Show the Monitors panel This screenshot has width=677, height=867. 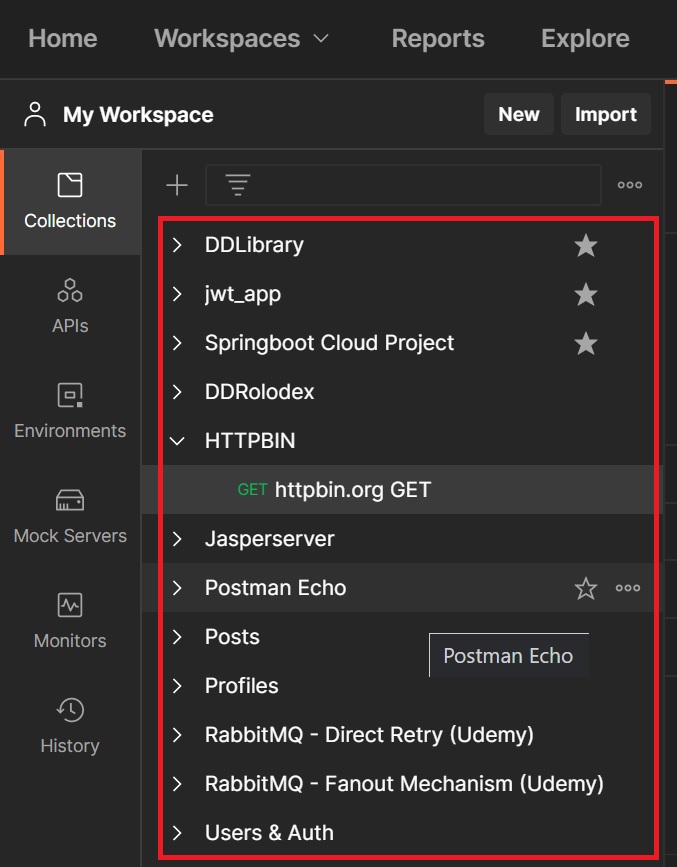point(70,621)
